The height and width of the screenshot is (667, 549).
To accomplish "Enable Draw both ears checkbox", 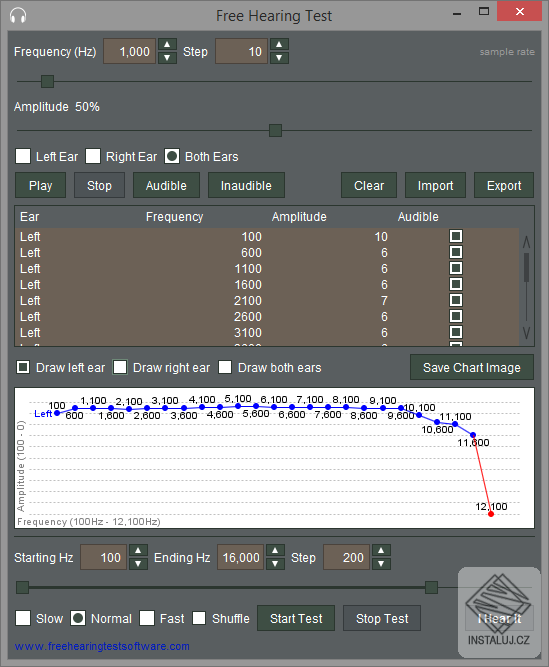I will coord(225,367).
